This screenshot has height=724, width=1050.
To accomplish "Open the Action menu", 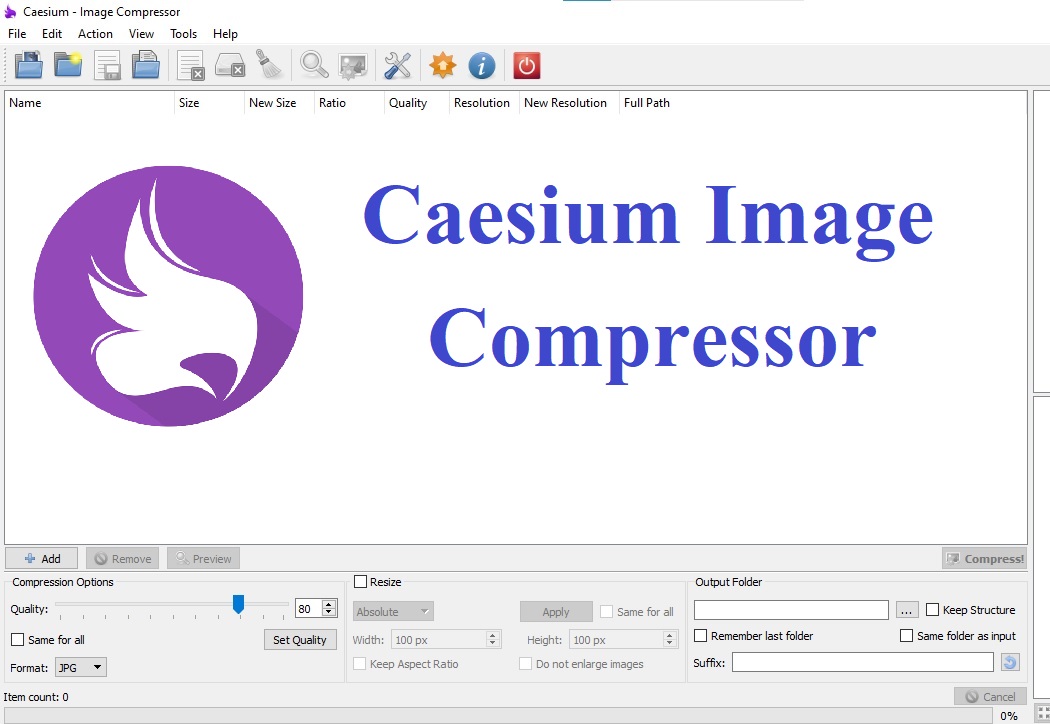I will [96, 34].
